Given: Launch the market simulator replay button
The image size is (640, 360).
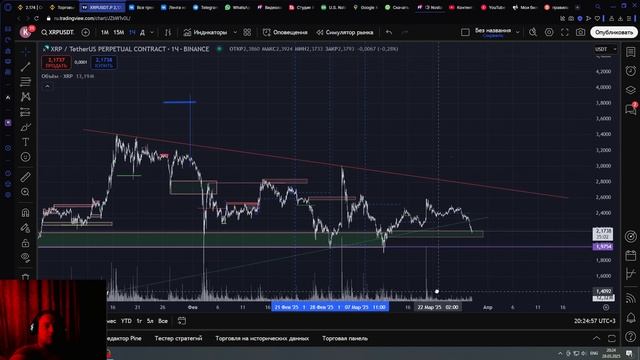Looking at the screenshot, I should click(344, 32).
